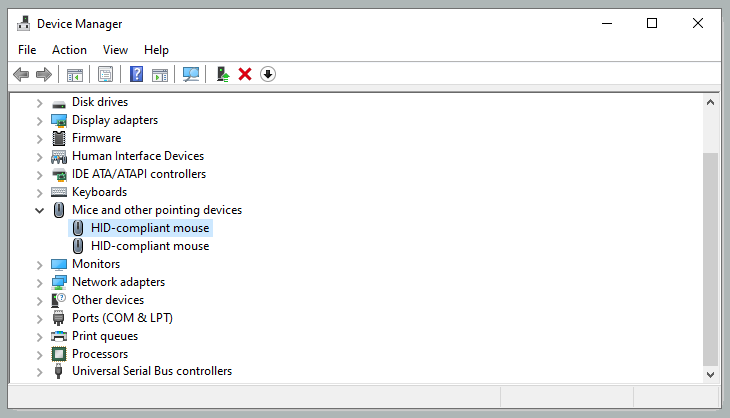Open the Help menu
Screen dimensions: 730x418
point(156,50)
